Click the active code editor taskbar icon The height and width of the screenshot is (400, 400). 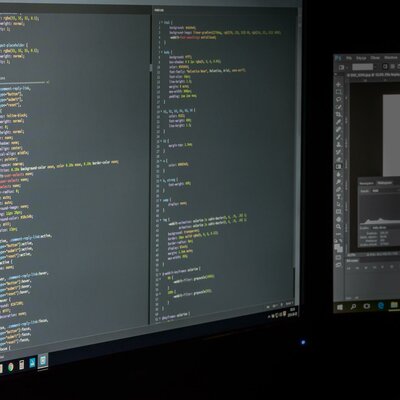pyautogui.click(x=43, y=361)
